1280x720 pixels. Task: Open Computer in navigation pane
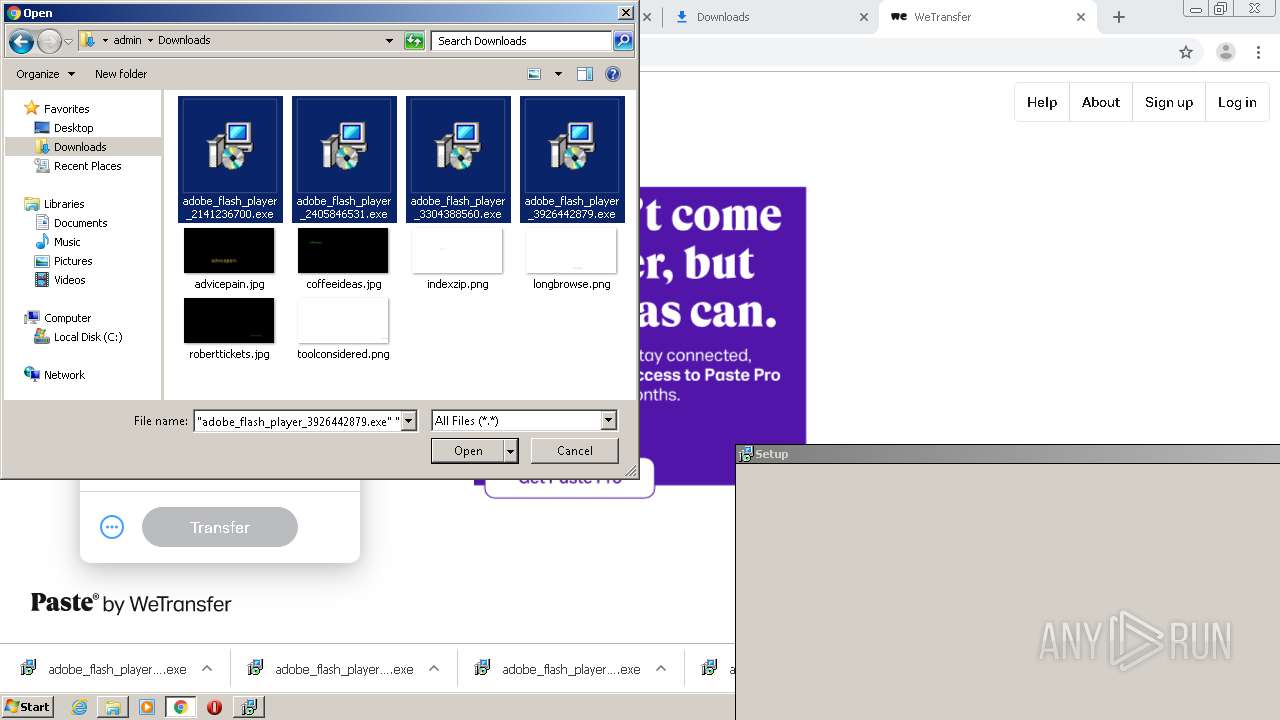[67, 318]
